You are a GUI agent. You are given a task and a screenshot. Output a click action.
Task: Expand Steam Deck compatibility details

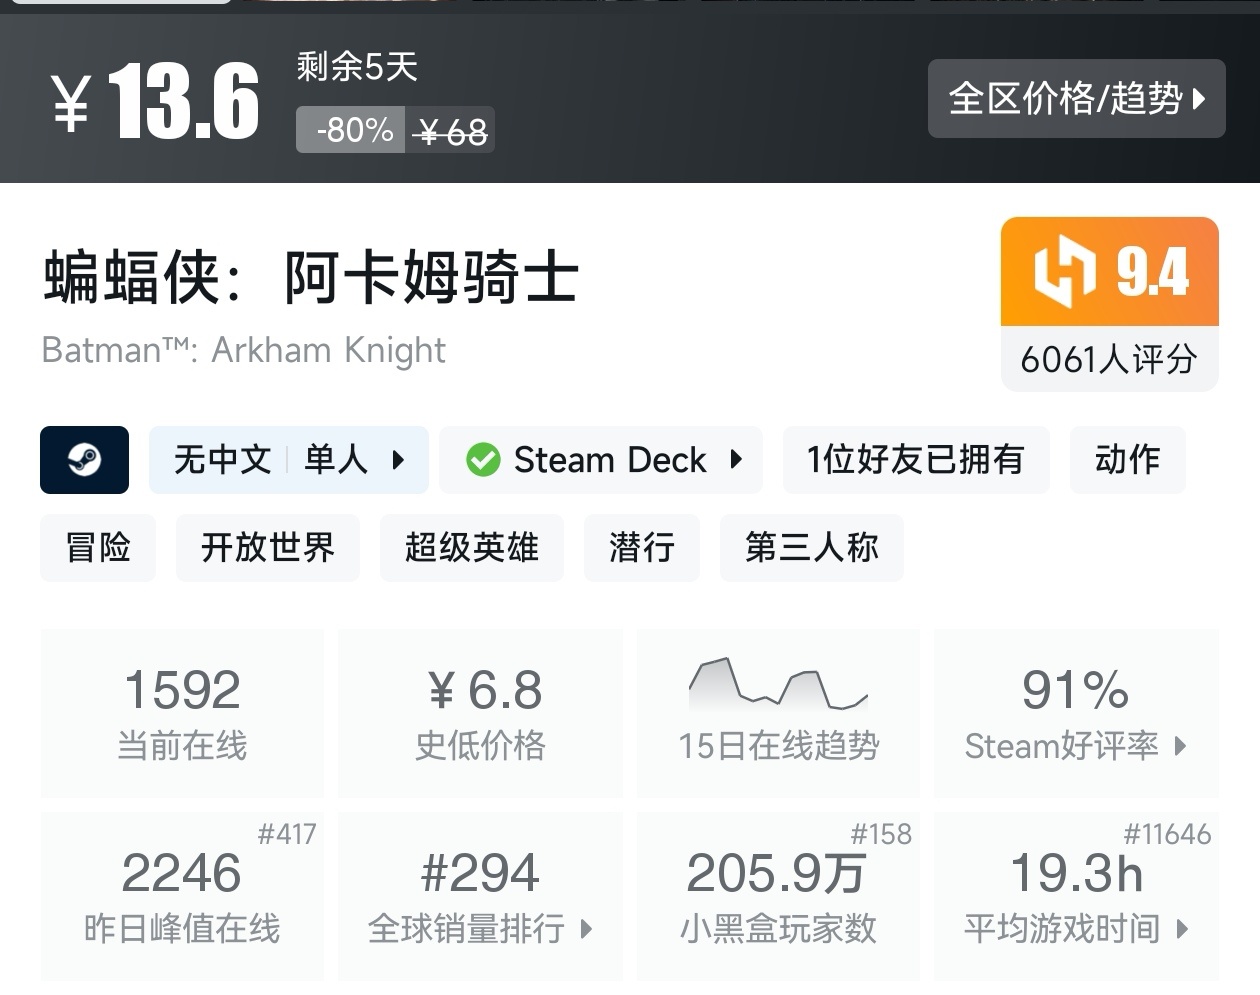pos(601,460)
